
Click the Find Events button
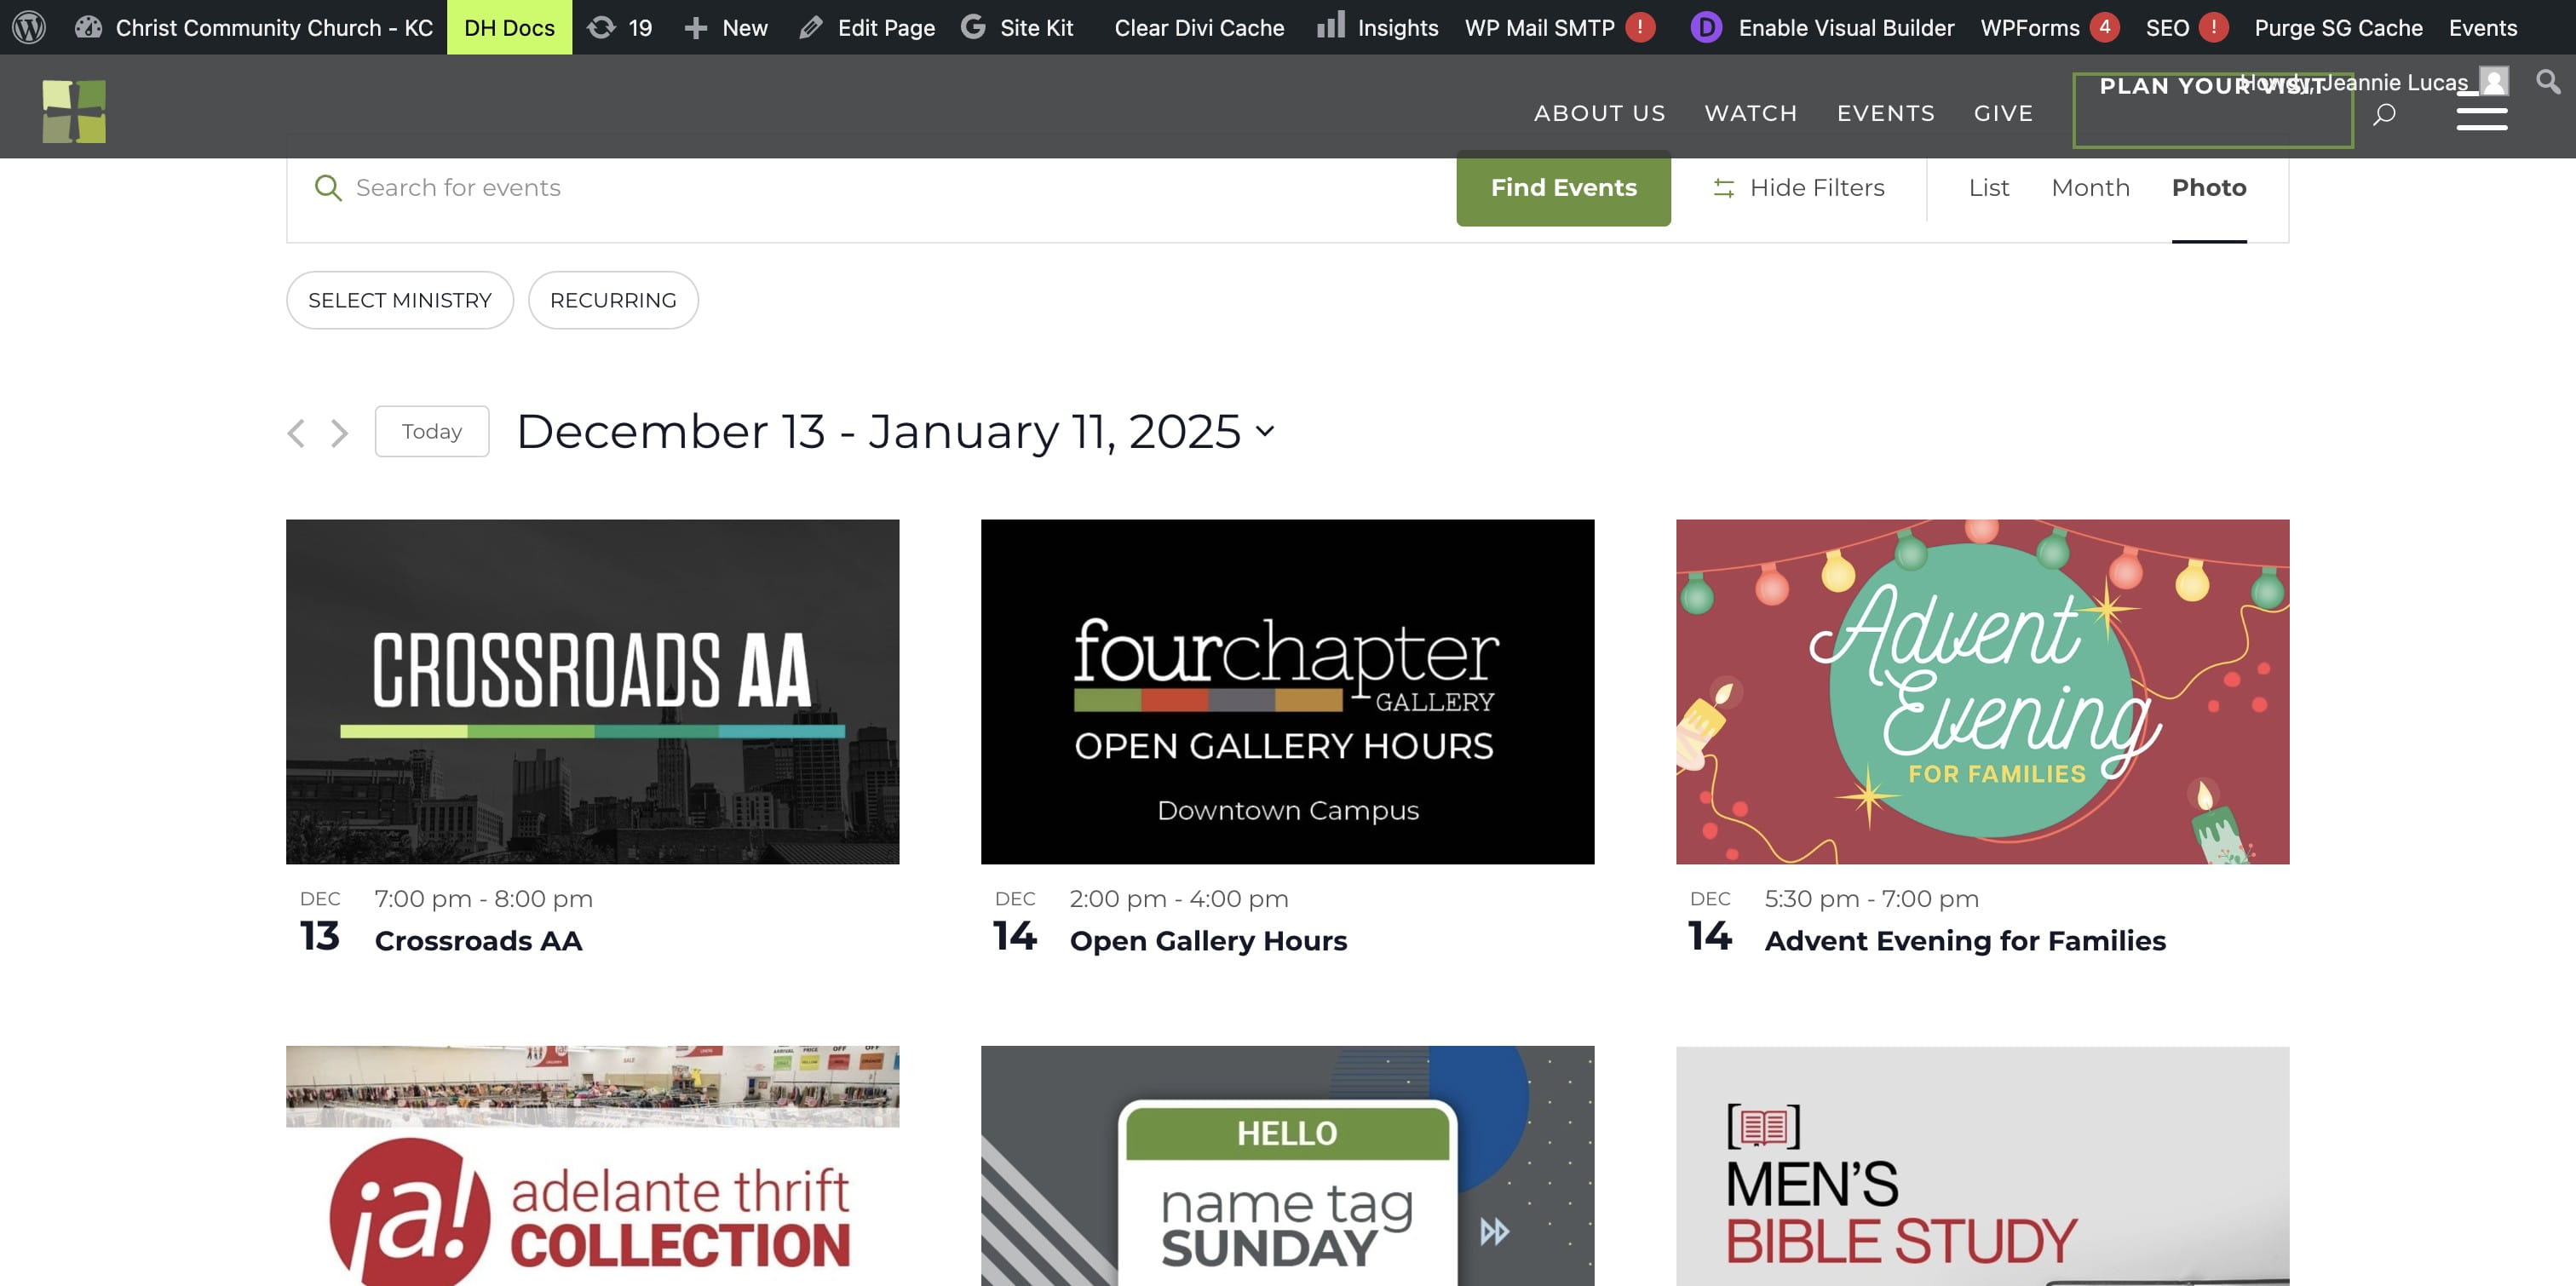pyautogui.click(x=1563, y=187)
